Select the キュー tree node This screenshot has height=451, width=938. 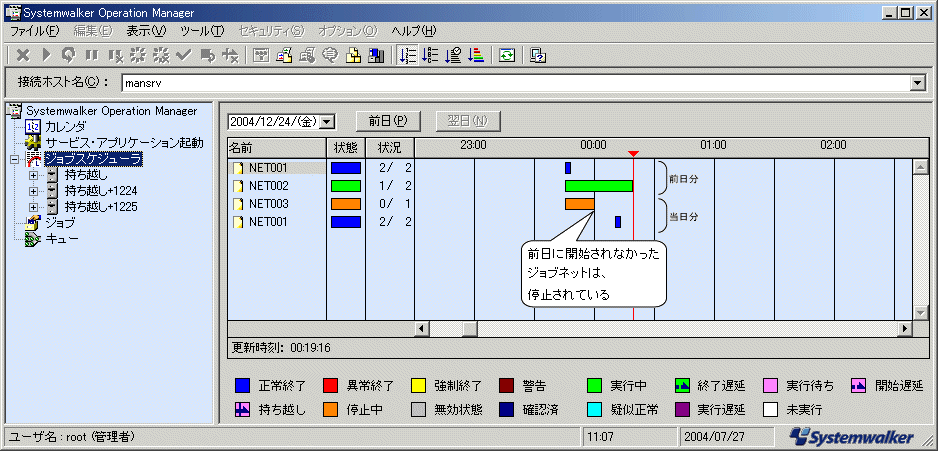[x=62, y=239]
